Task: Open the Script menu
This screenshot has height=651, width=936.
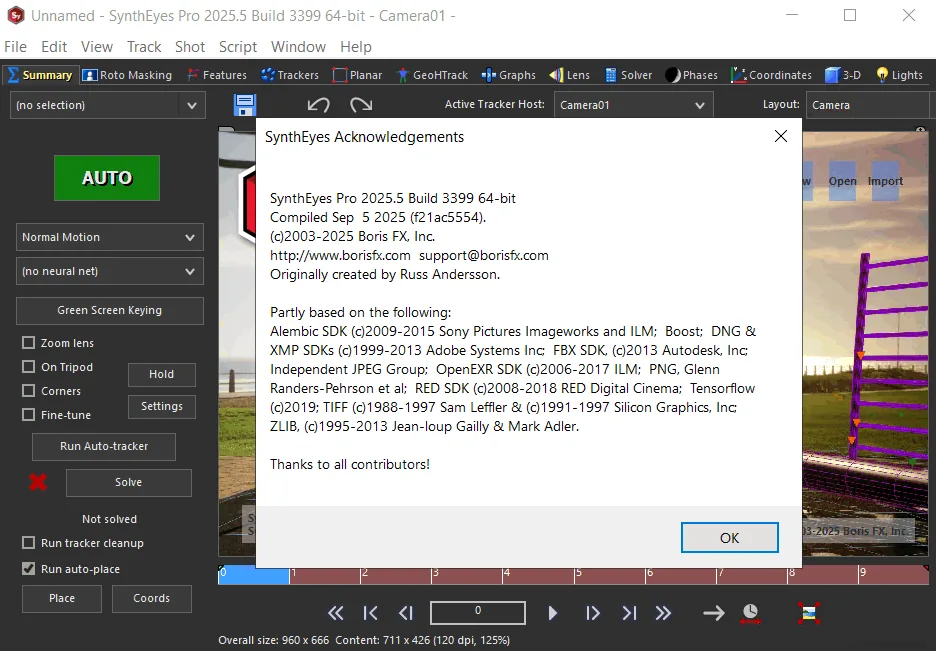Action: [238, 47]
